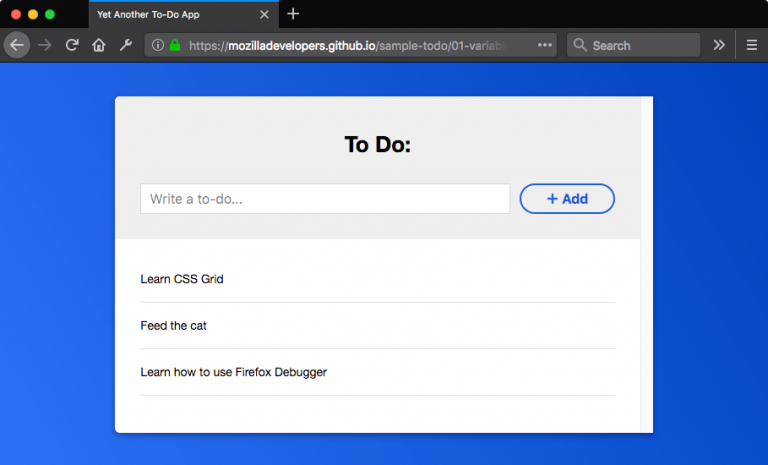
Task: Click the magnifier icon in Search box
Action: 580,45
